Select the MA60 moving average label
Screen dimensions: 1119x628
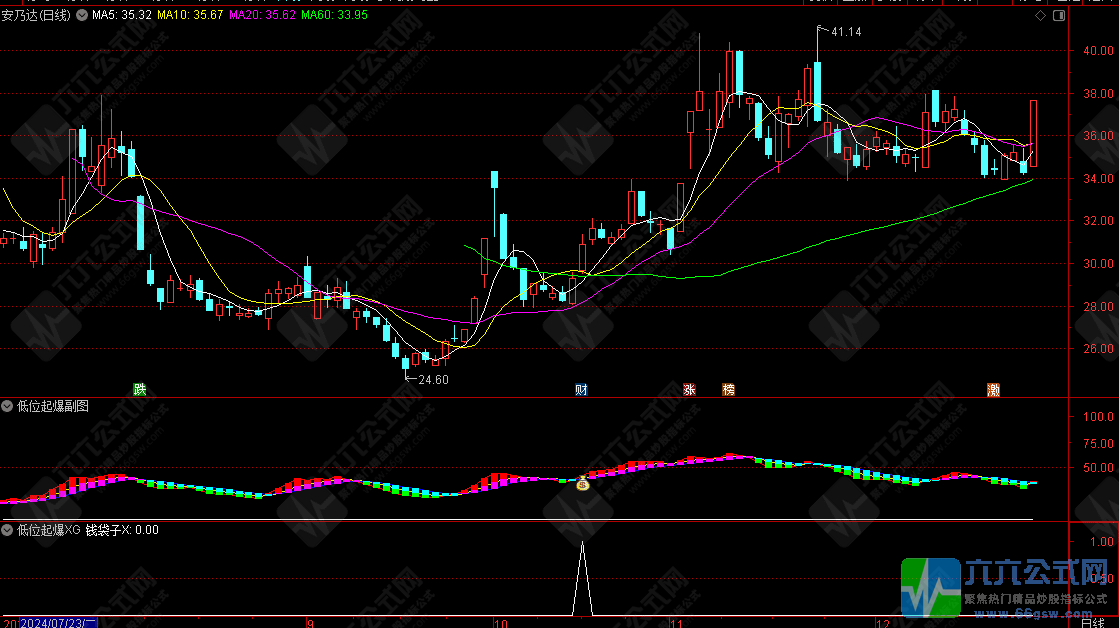335,16
